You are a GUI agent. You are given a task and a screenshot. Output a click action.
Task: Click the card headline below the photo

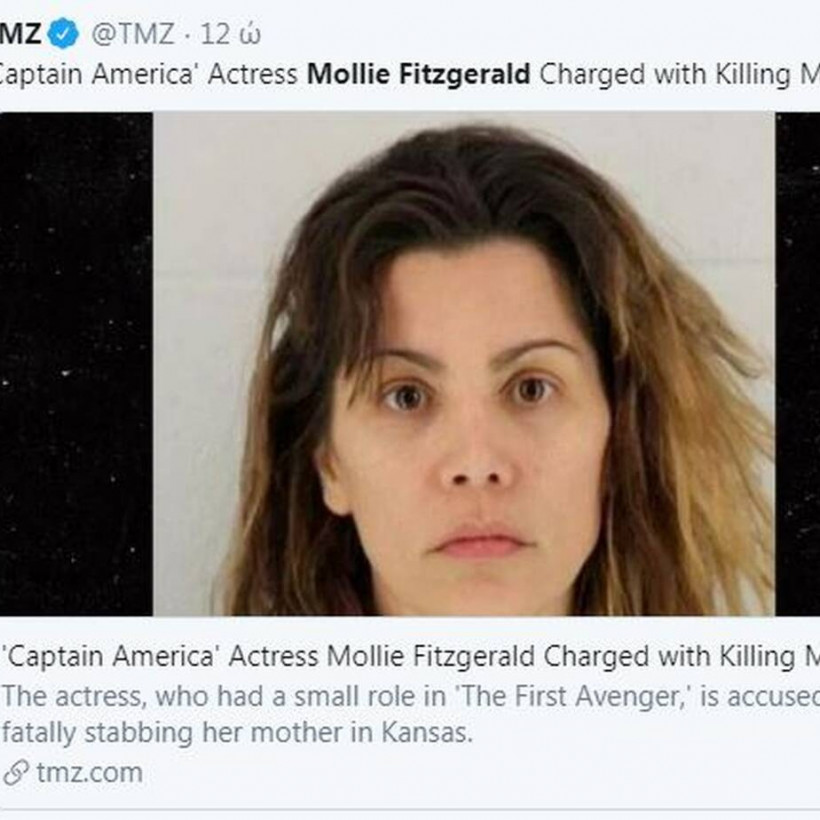click(410, 656)
